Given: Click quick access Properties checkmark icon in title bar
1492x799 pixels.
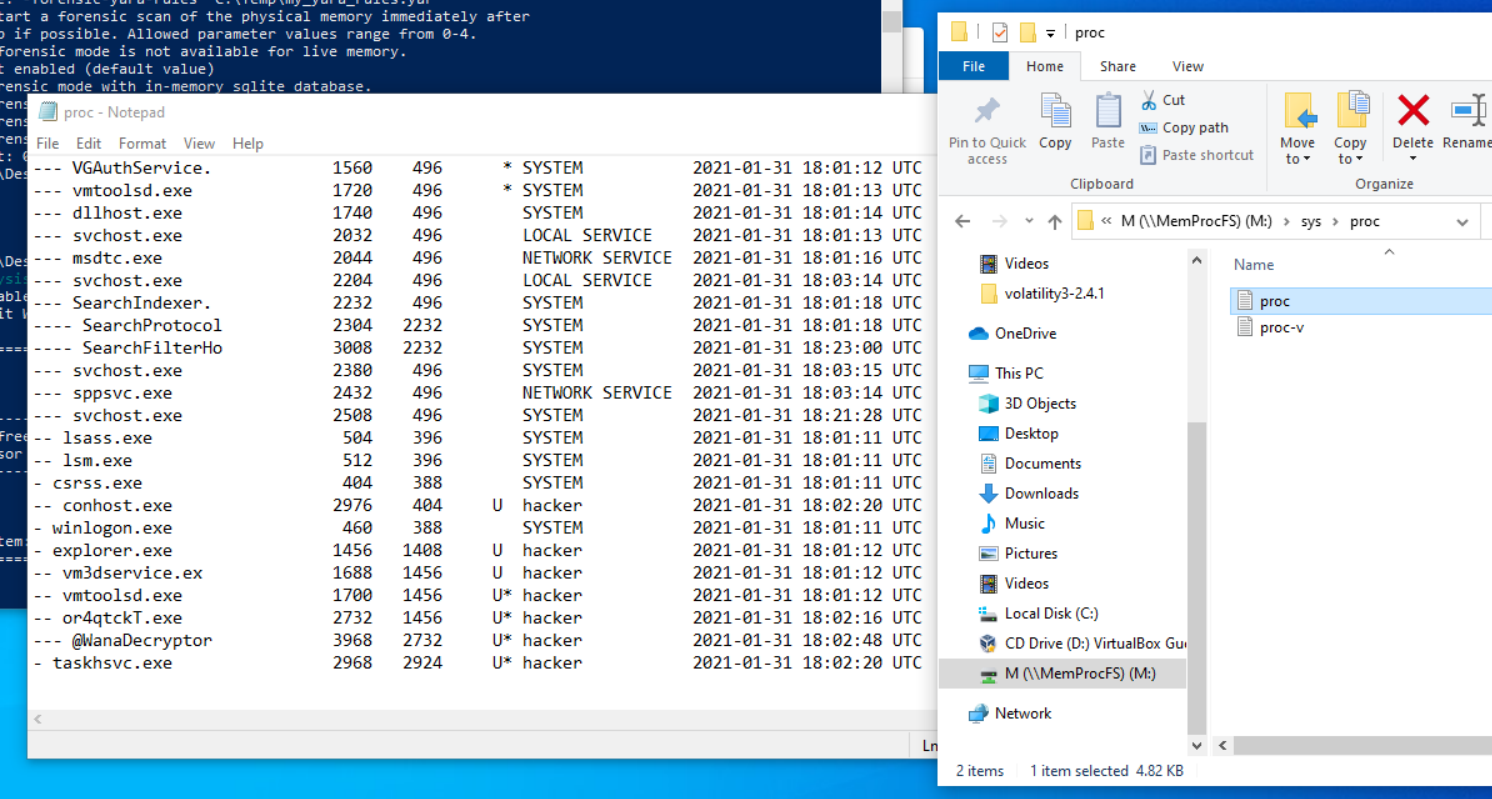Looking at the screenshot, I should (x=1000, y=33).
